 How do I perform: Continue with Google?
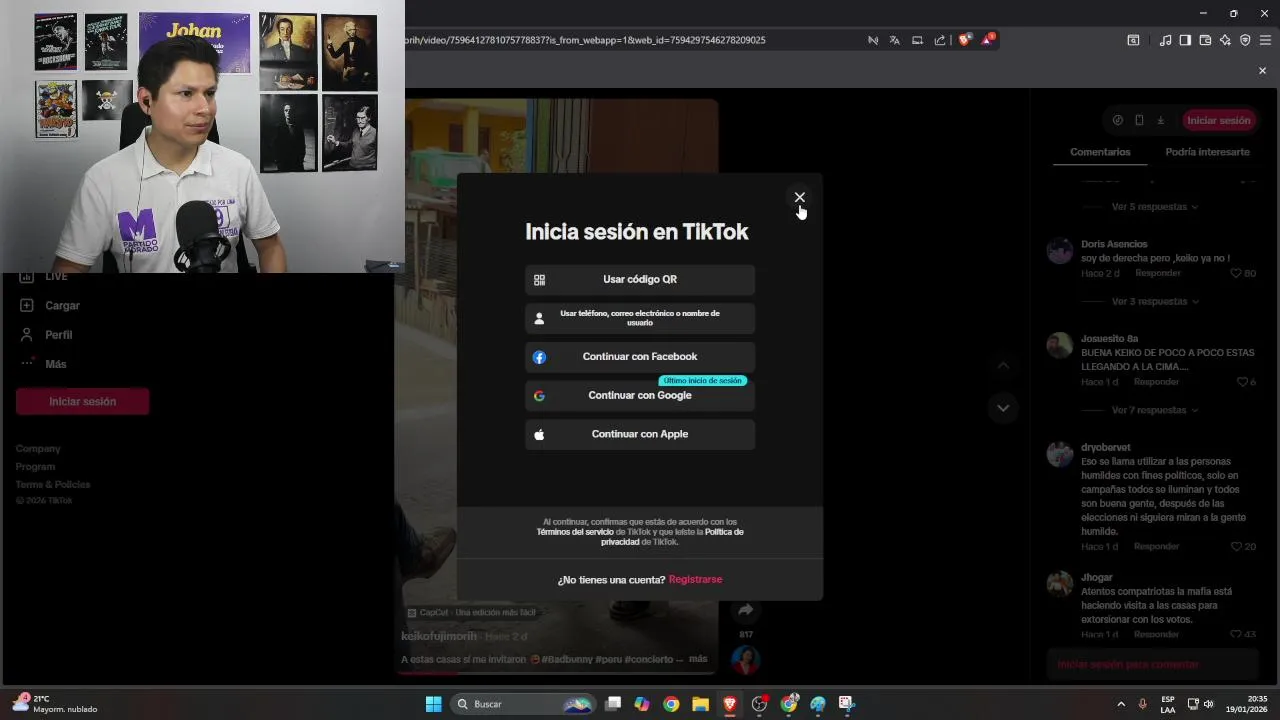(640, 395)
